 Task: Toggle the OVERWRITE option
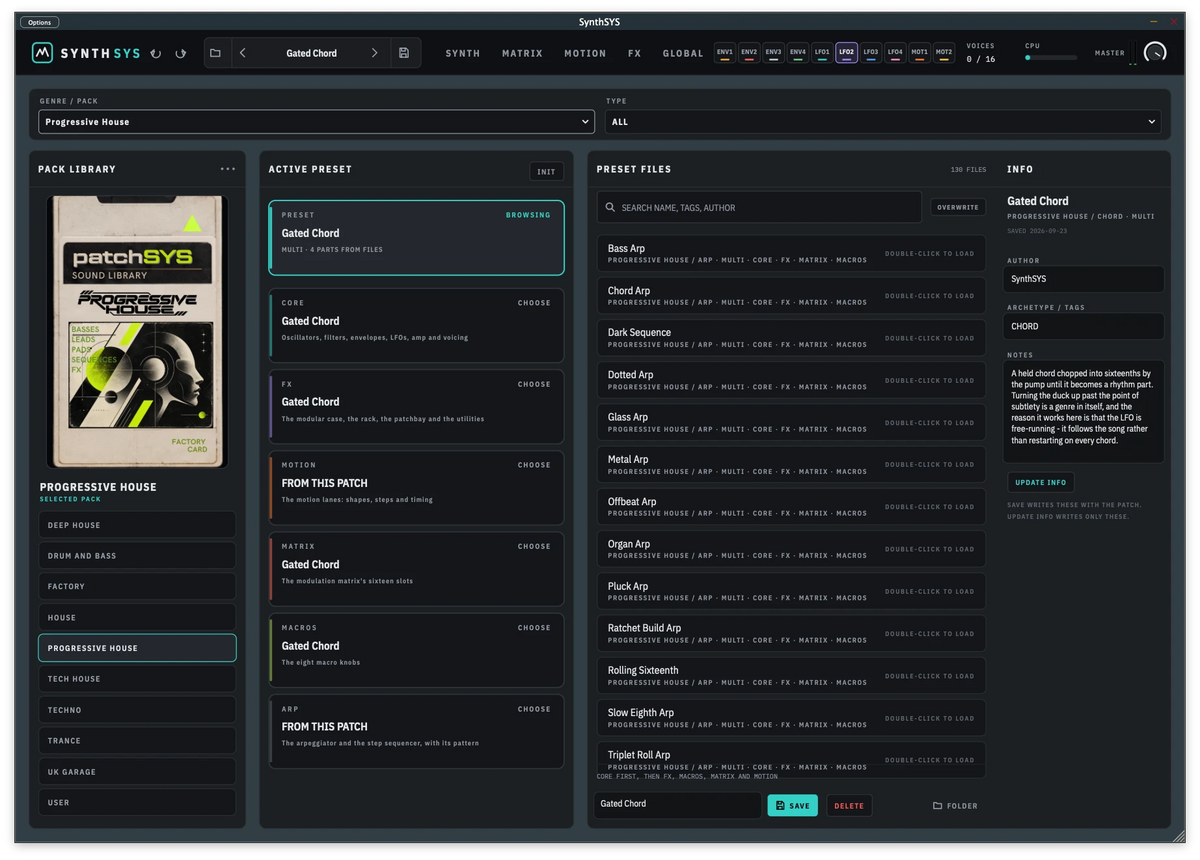point(958,207)
